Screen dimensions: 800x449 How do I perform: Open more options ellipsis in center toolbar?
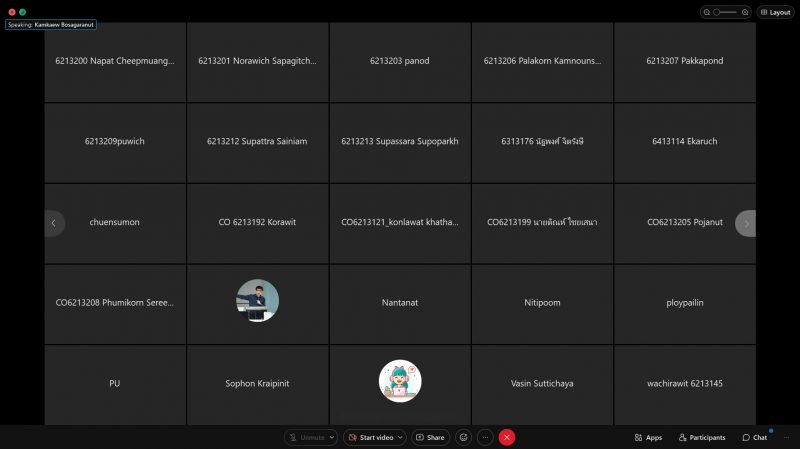[485, 437]
